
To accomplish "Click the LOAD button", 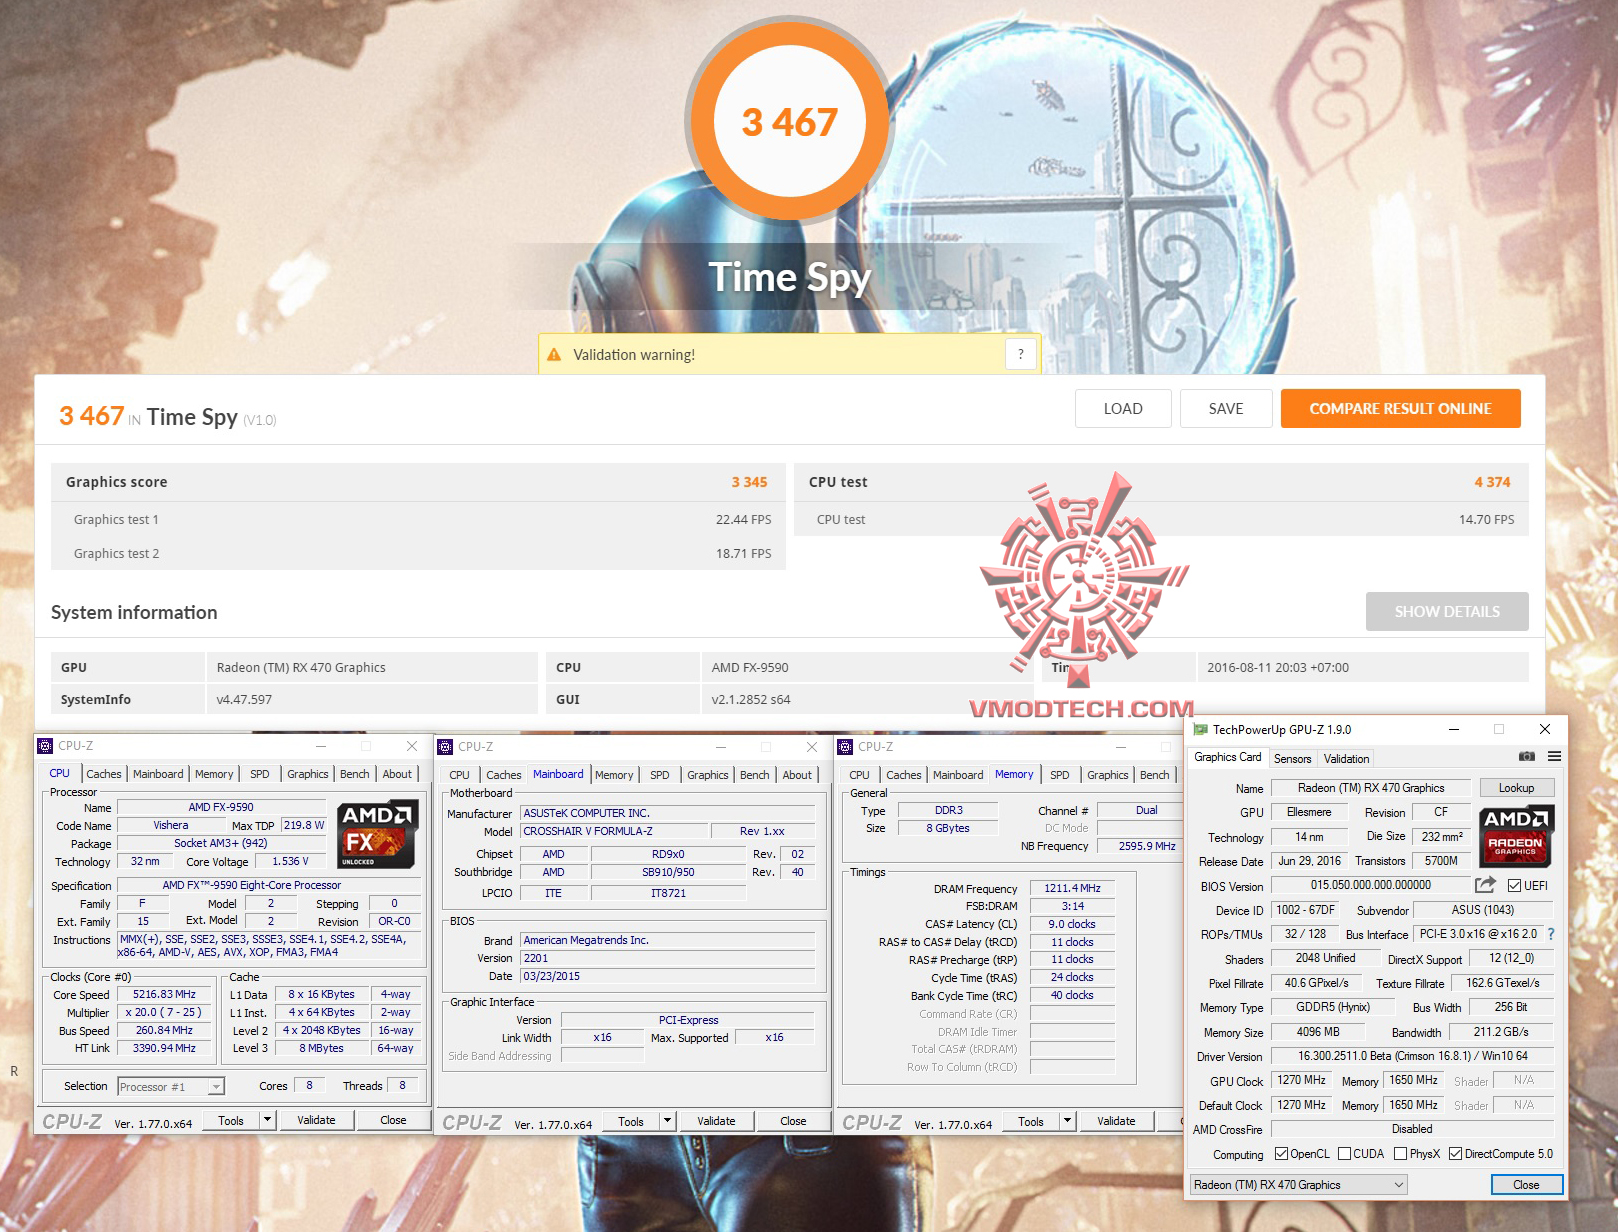I will click(x=1123, y=408).
